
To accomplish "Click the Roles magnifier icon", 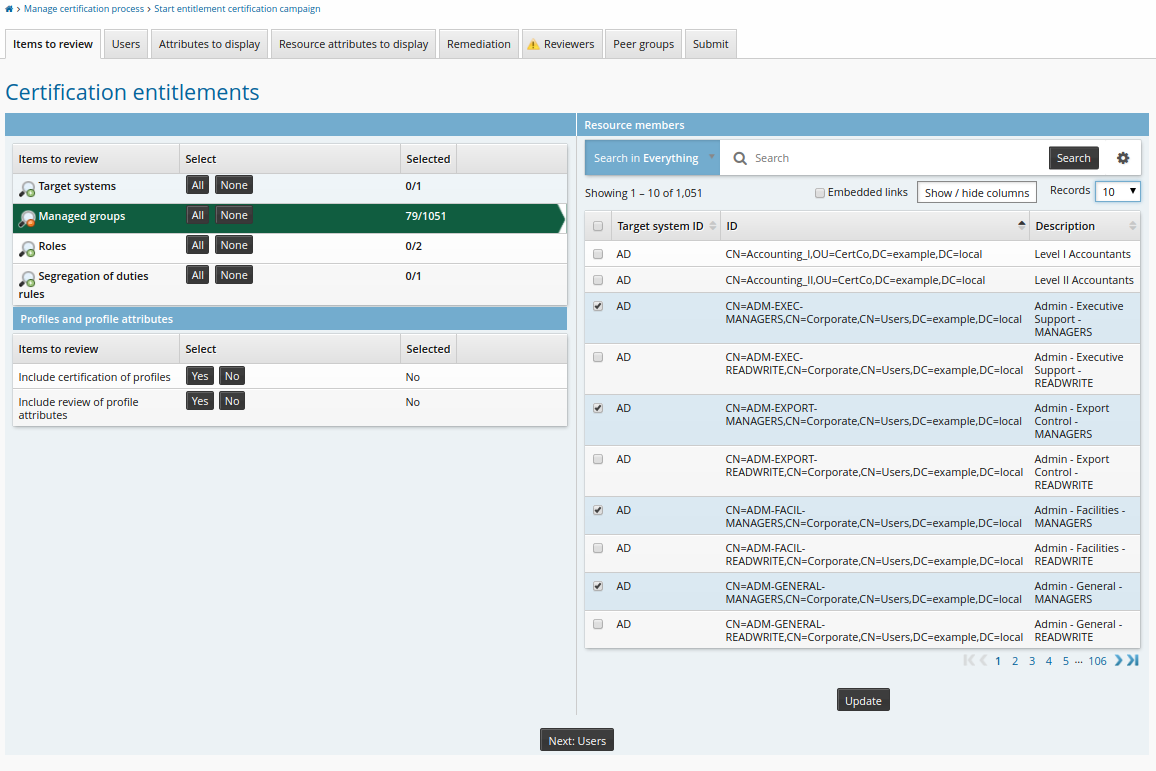I will point(27,248).
